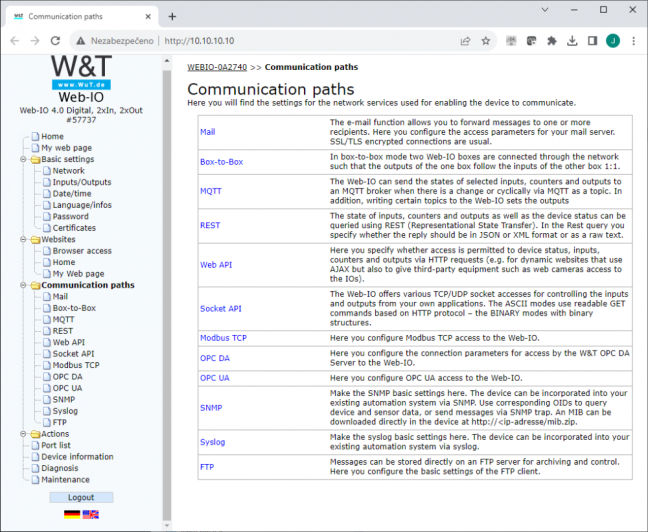Select OPC DA in the navigation tree
This screenshot has width=648, height=532.
coord(67,377)
